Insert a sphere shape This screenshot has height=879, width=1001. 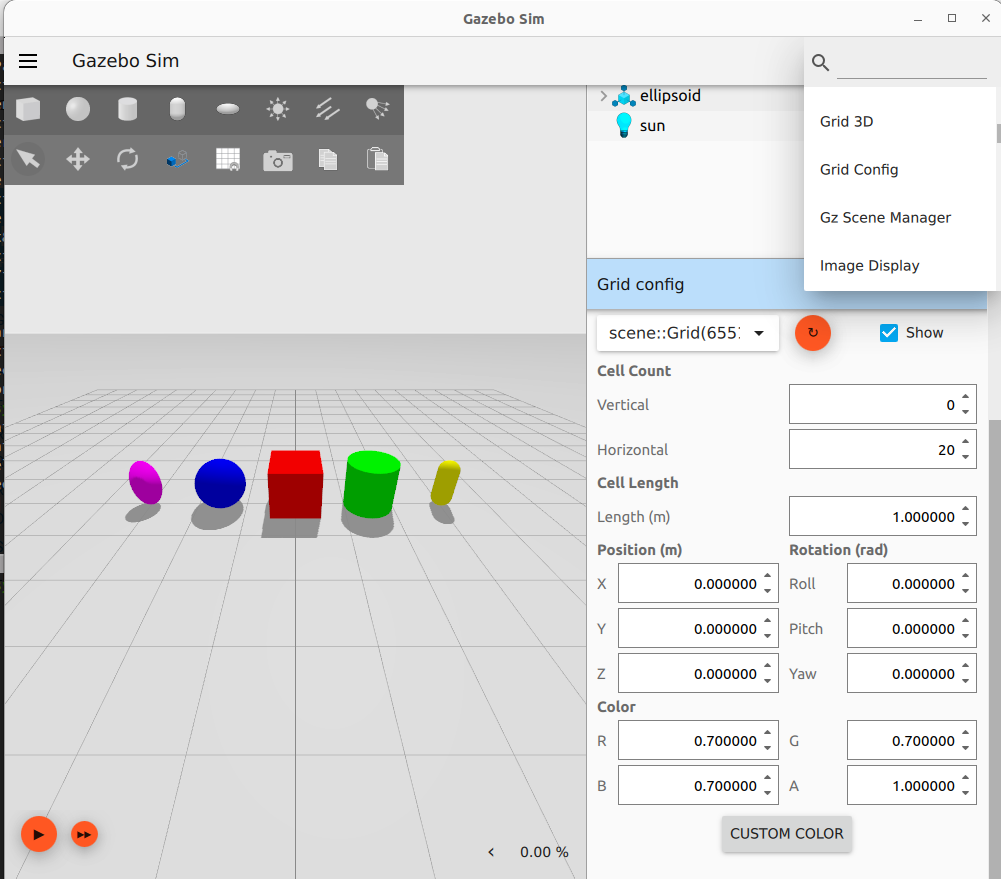pos(78,109)
